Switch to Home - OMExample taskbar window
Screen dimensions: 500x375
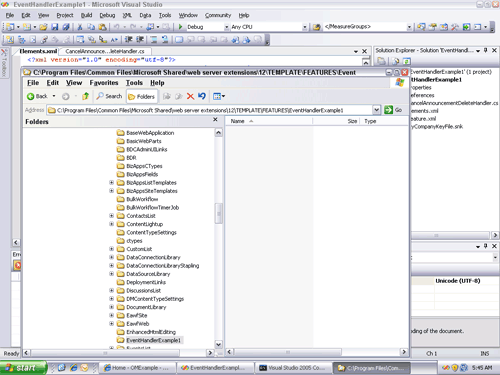(137, 368)
